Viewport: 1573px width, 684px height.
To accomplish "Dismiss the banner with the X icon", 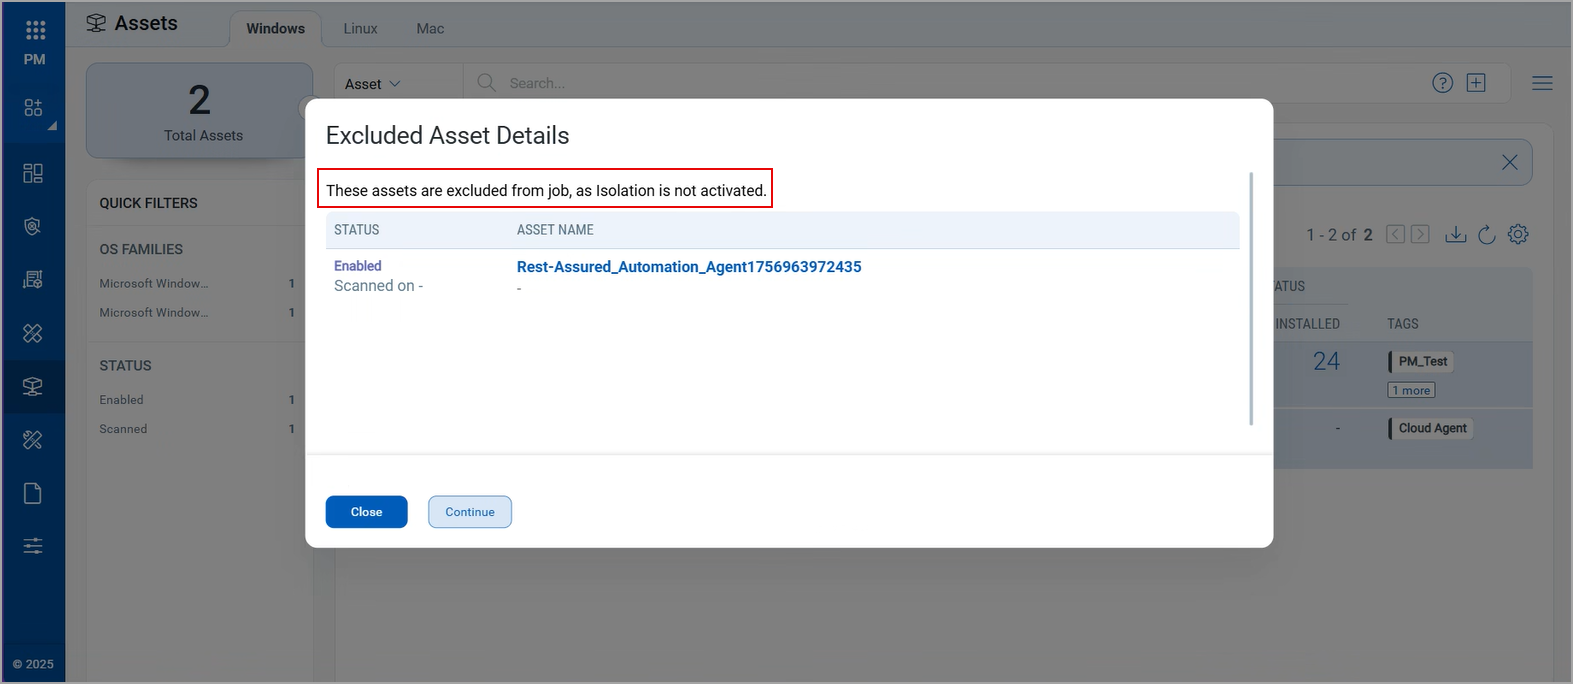I will click(x=1510, y=162).
